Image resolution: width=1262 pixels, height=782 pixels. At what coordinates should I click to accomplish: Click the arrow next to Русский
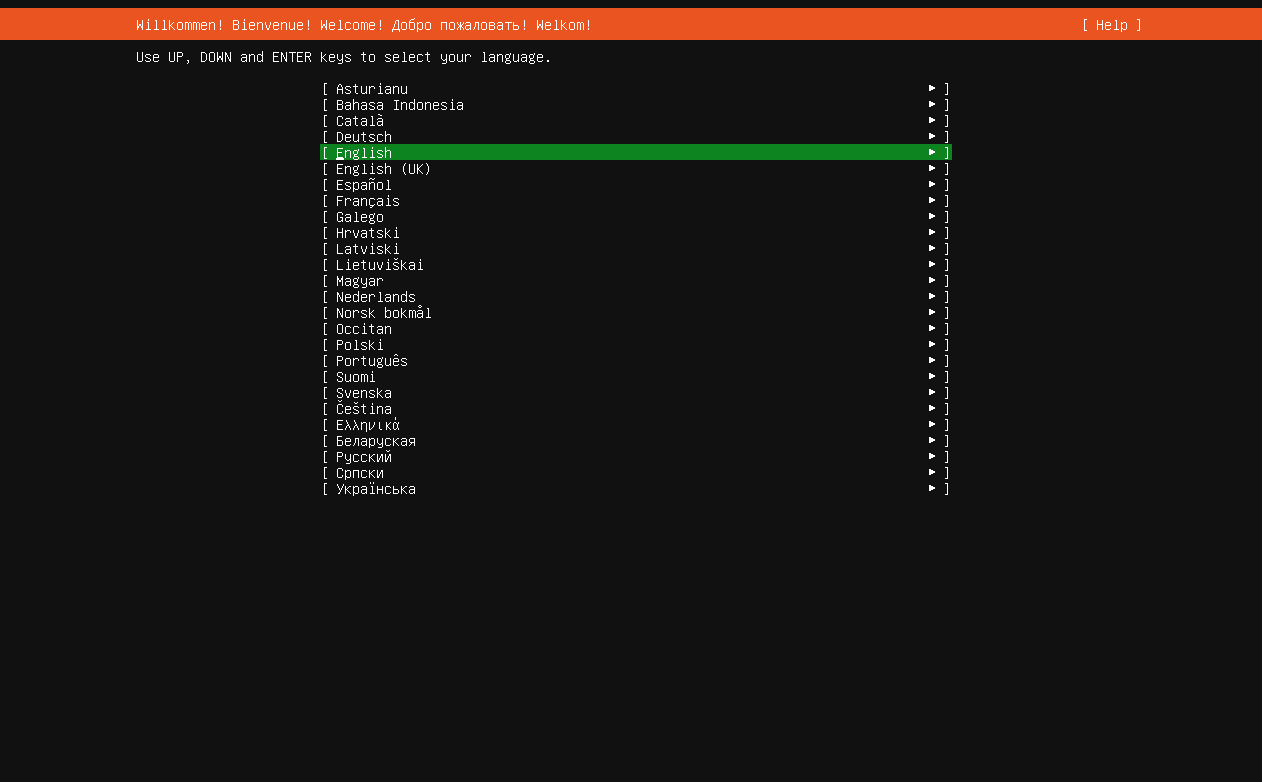pos(932,456)
